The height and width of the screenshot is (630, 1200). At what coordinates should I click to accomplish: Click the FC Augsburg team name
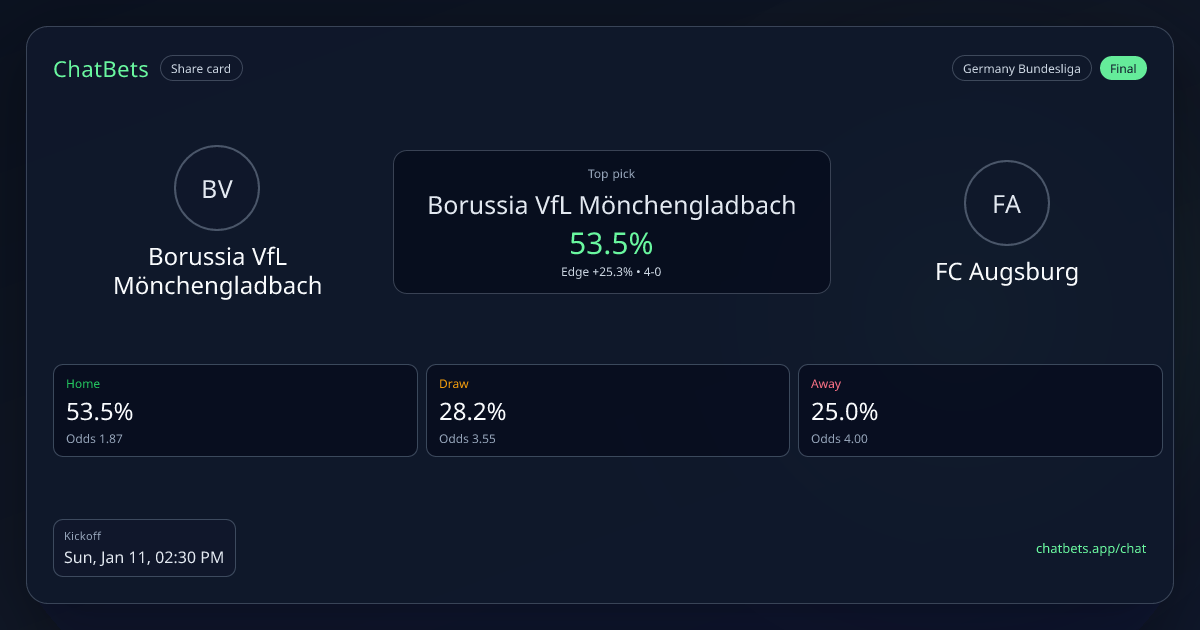click(1006, 271)
